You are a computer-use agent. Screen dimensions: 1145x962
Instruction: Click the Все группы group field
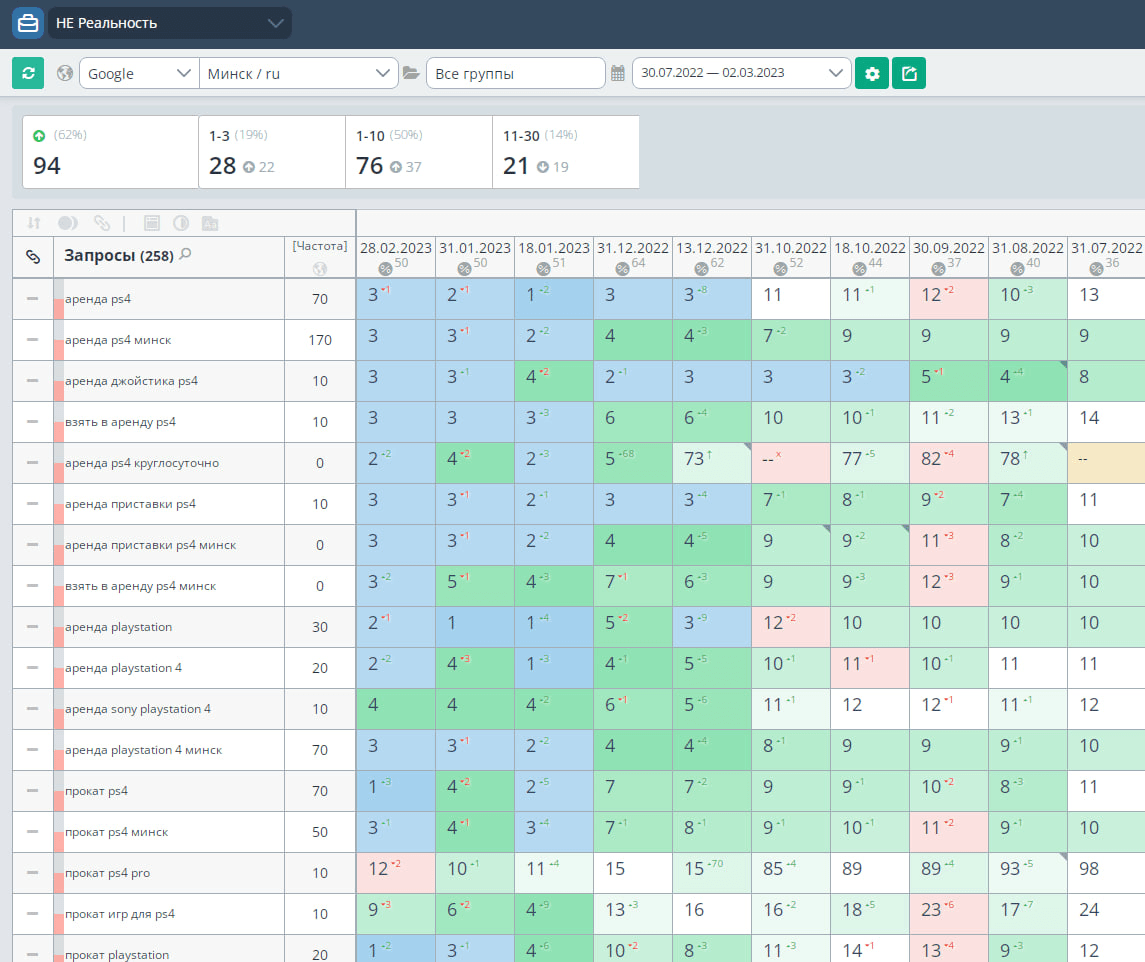pyautogui.click(x=515, y=73)
